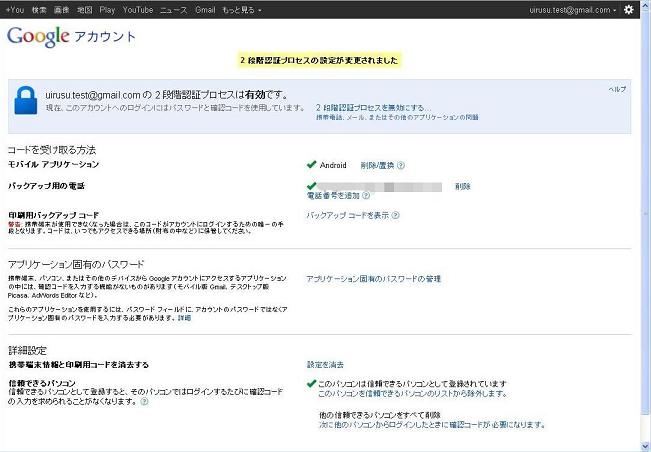This screenshot has width=651, height=452.
Task: Click the モバイル アプリケーション label
Action: pyautogui.click(x=54, y=164)
